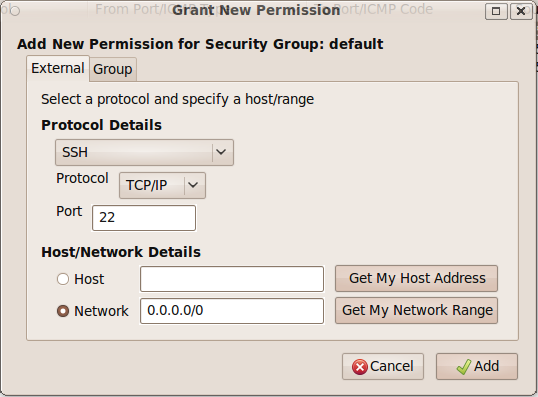Viewport: 538px width, 397px height.
Task: Click Get My Host Address button
Action: point(417,278)
